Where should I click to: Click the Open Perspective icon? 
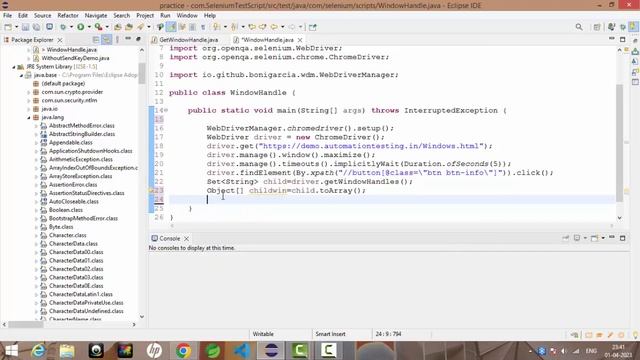point(596,27)
